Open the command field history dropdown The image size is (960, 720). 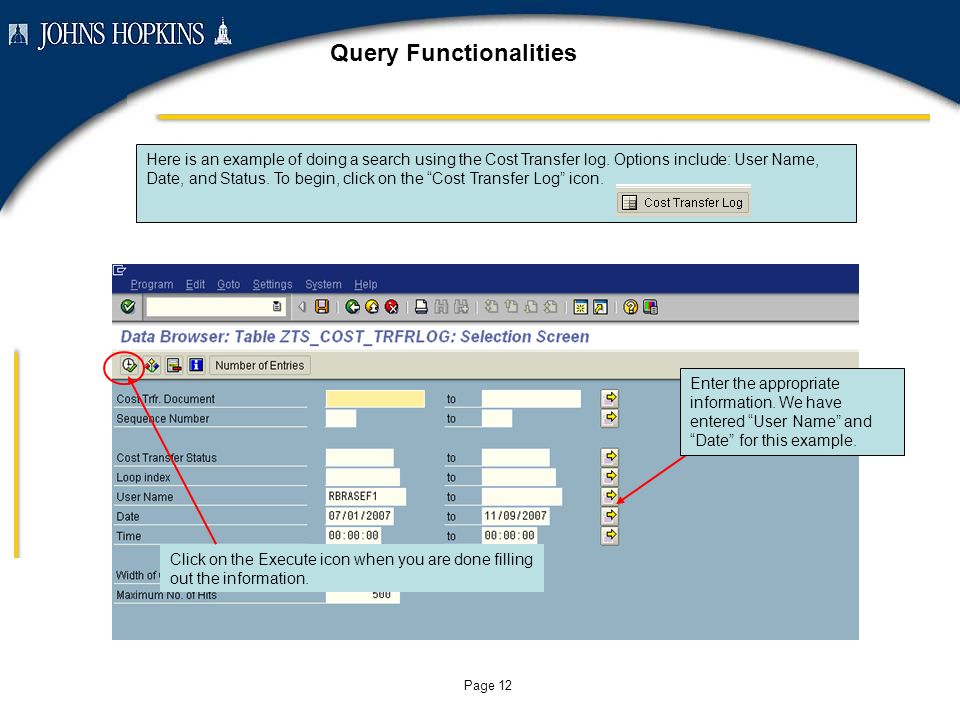(x=277, y=307)
